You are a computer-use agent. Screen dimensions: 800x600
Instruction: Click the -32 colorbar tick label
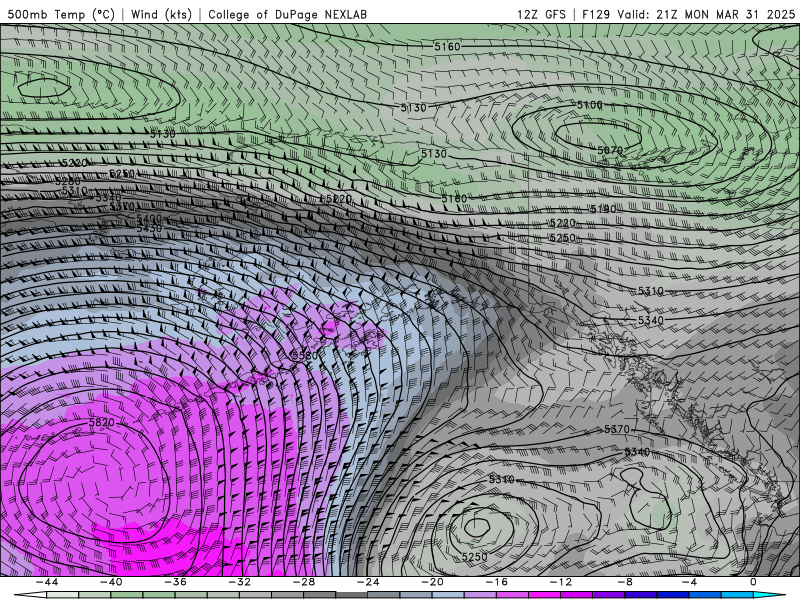point(239,582)
